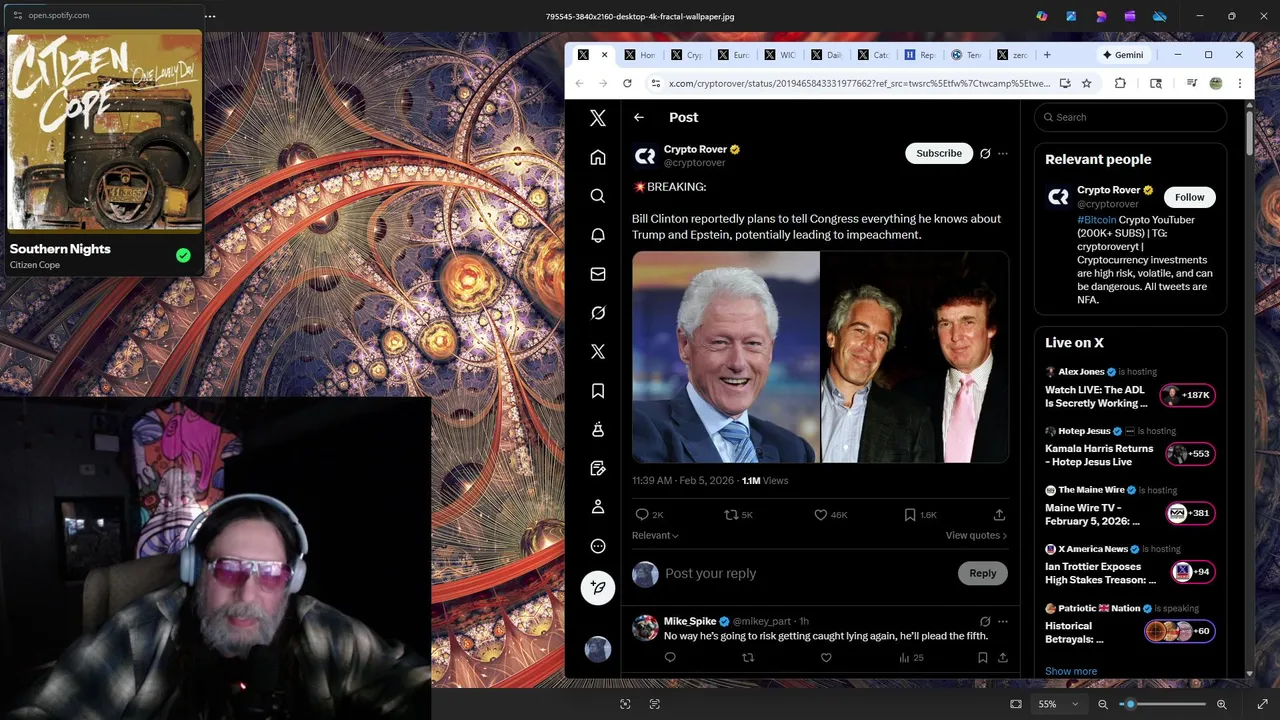Go back using the Post arrow
Viewport: 1280px width, 720px height.
click(639, 117)
